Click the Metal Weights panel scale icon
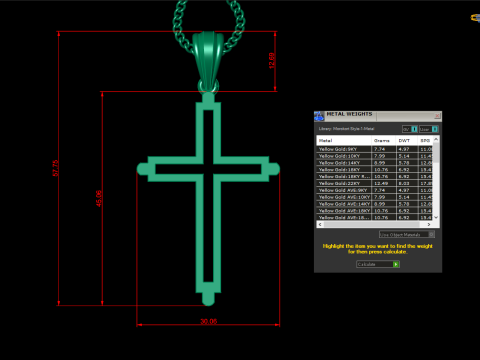The width and height of the screenshot is (480, 360). (x=319, y=116)
